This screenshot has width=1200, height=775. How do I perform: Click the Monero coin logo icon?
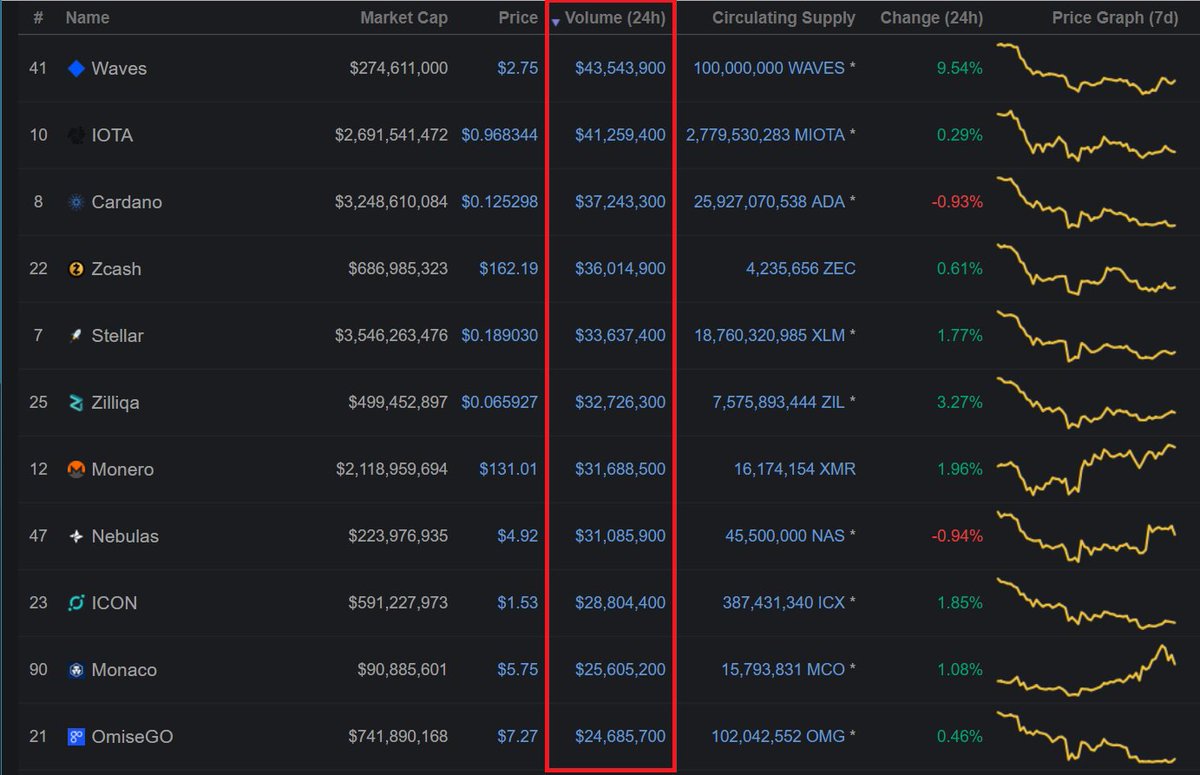76,469
